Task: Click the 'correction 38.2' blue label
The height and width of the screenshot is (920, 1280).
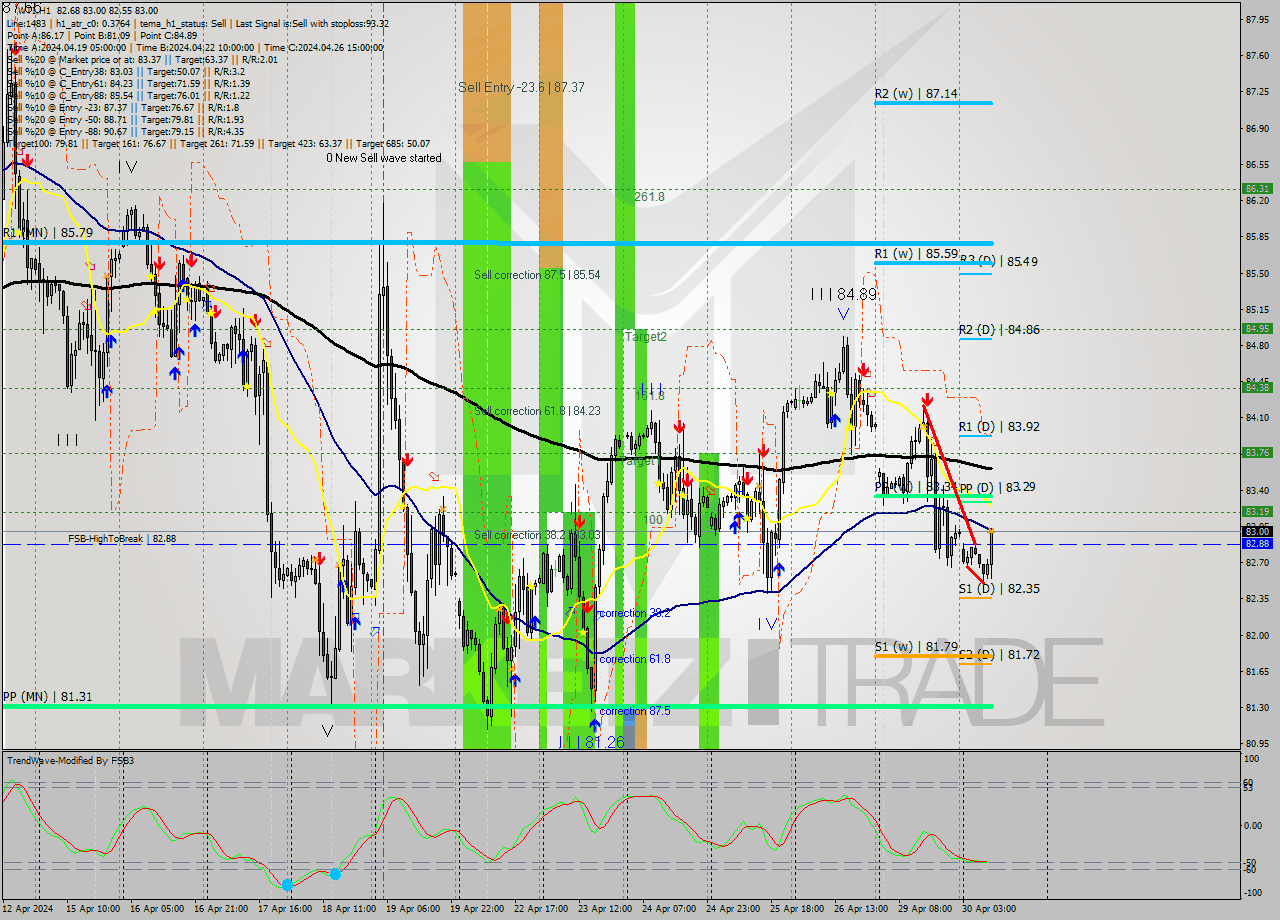Action: pyautogui.click(x=635, y=614)
